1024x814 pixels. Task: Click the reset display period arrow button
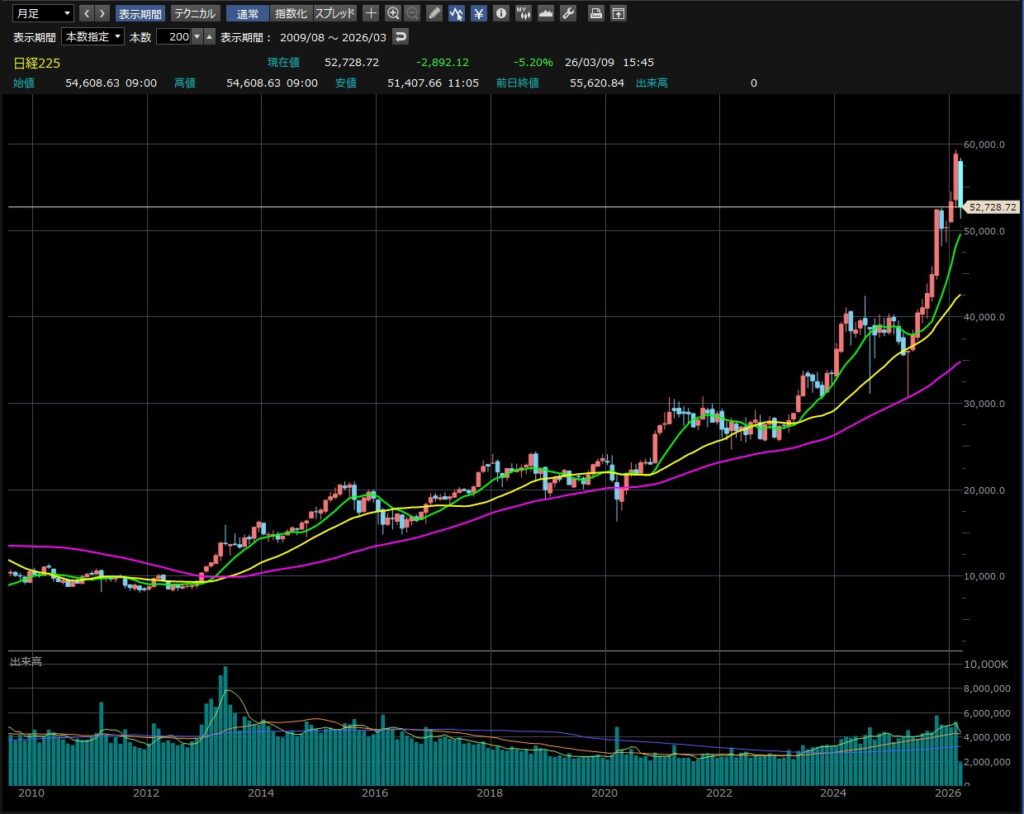[400, 36]
